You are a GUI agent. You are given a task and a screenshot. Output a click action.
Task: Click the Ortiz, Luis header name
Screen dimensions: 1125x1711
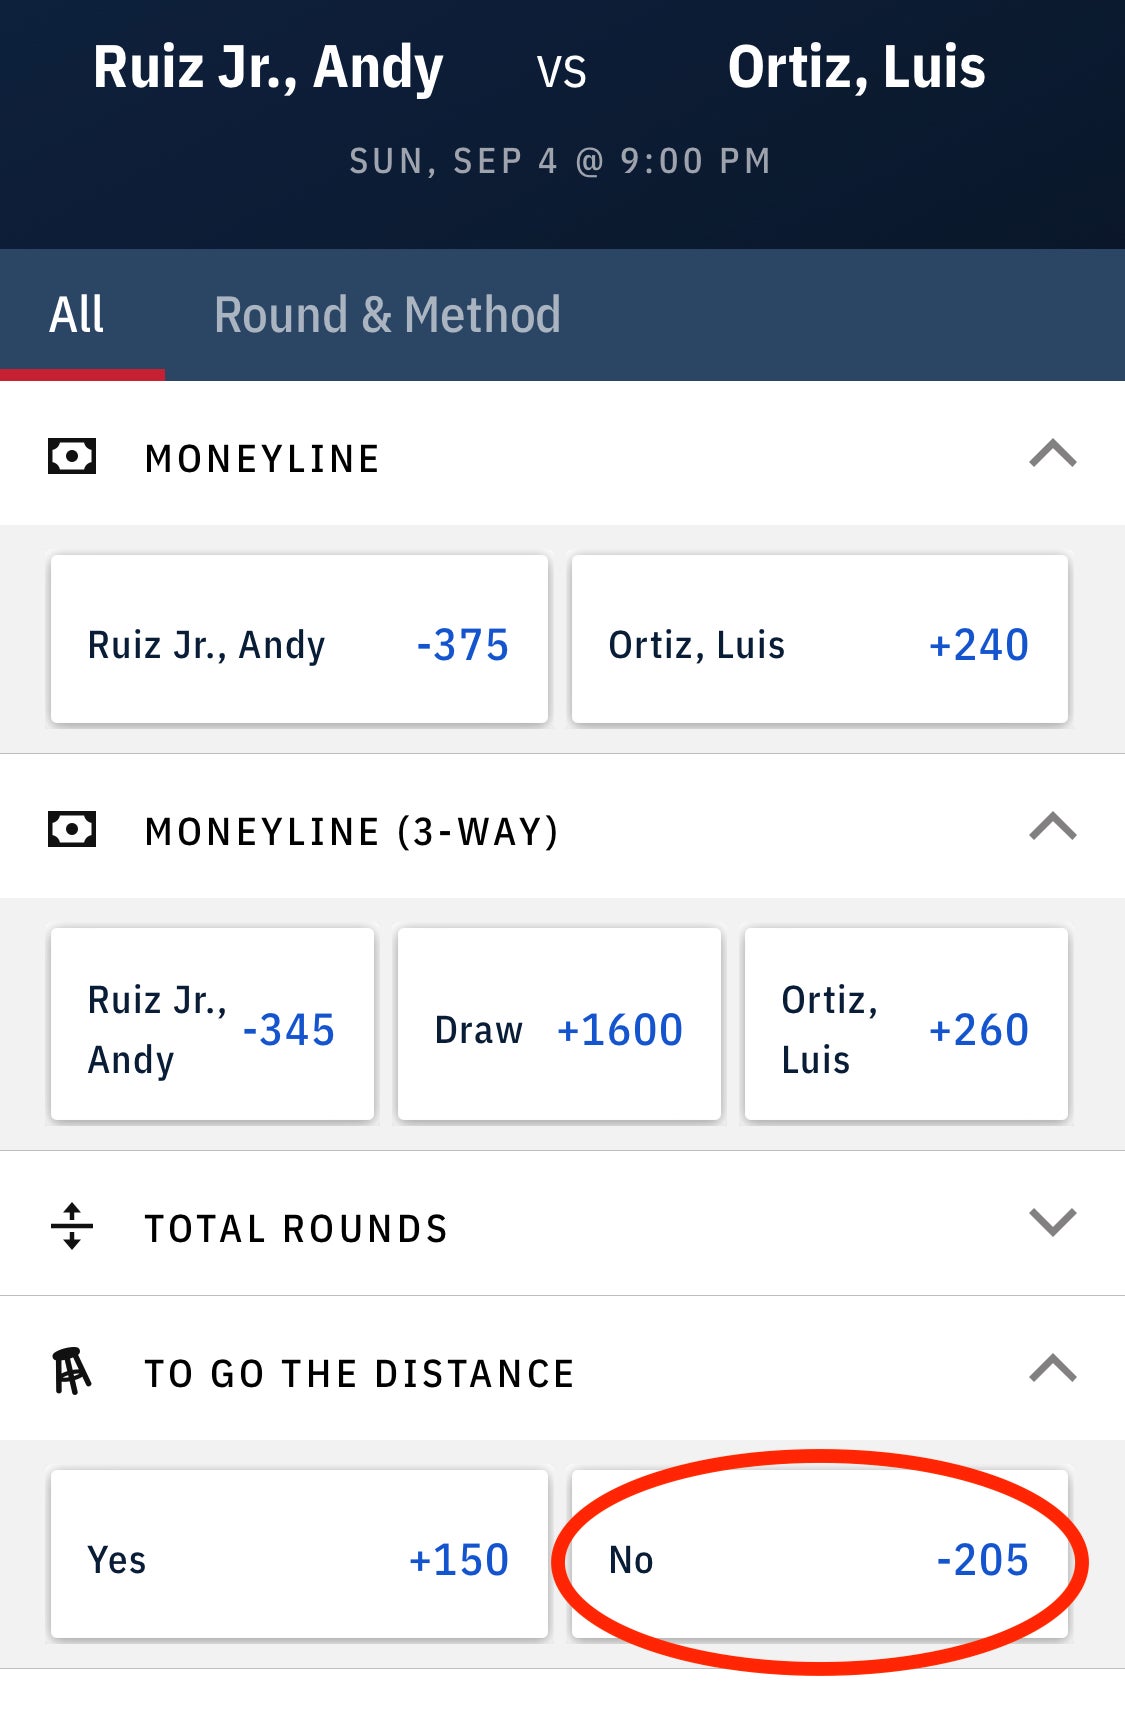[856, 68]
